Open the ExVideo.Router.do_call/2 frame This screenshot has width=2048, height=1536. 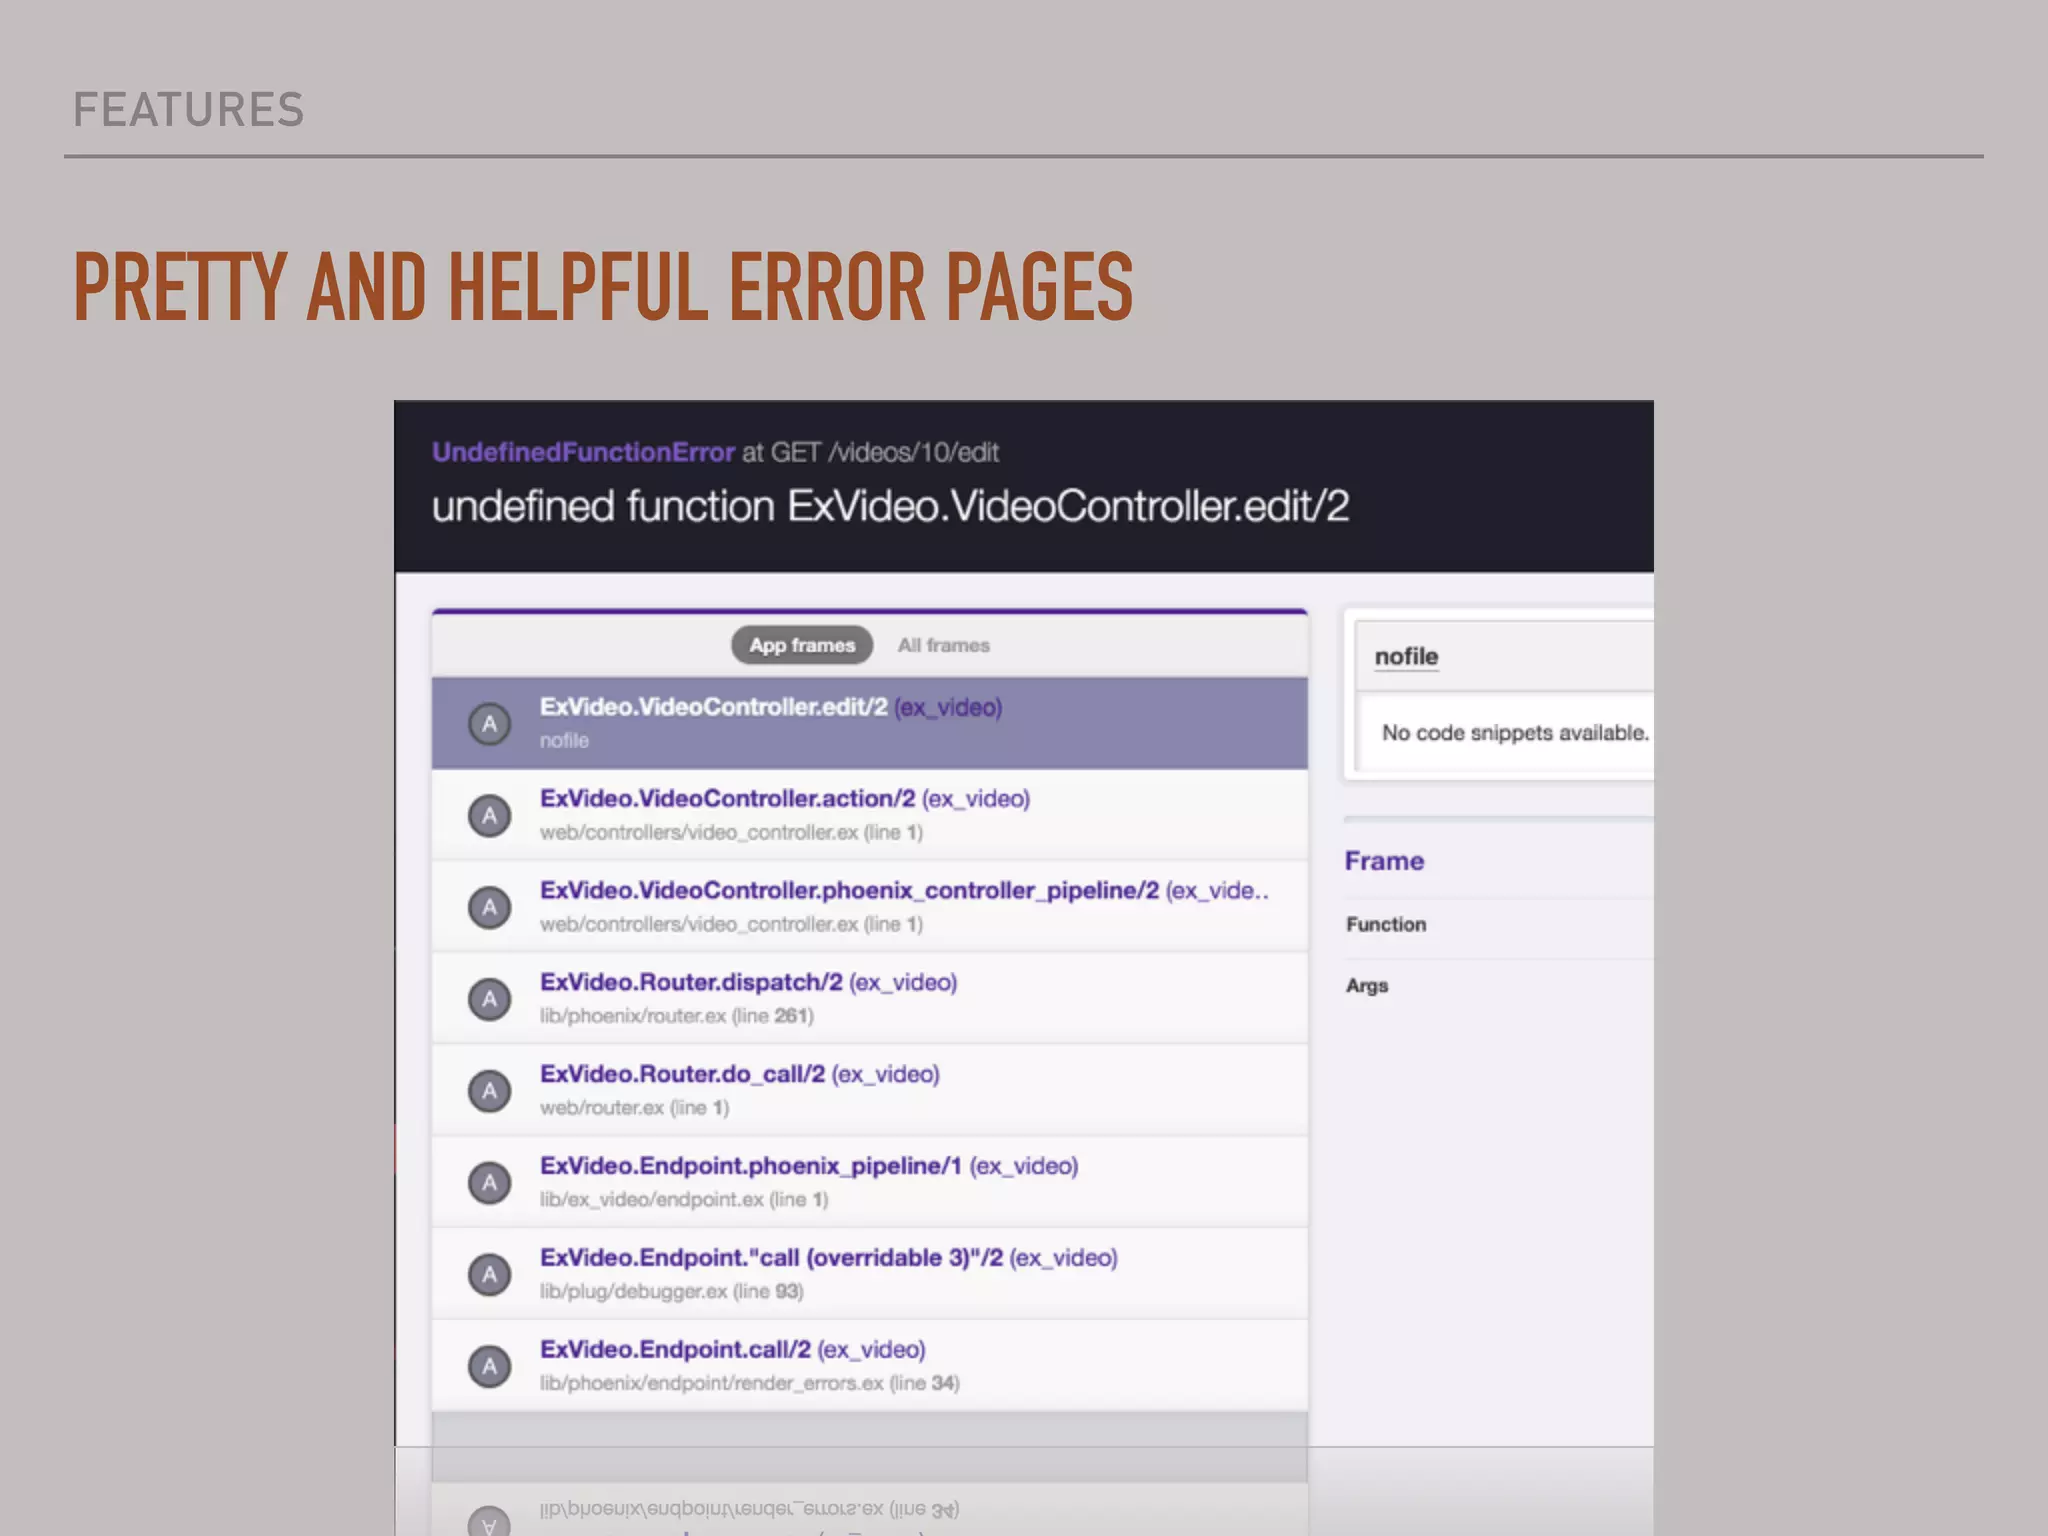pos(869,1090)
